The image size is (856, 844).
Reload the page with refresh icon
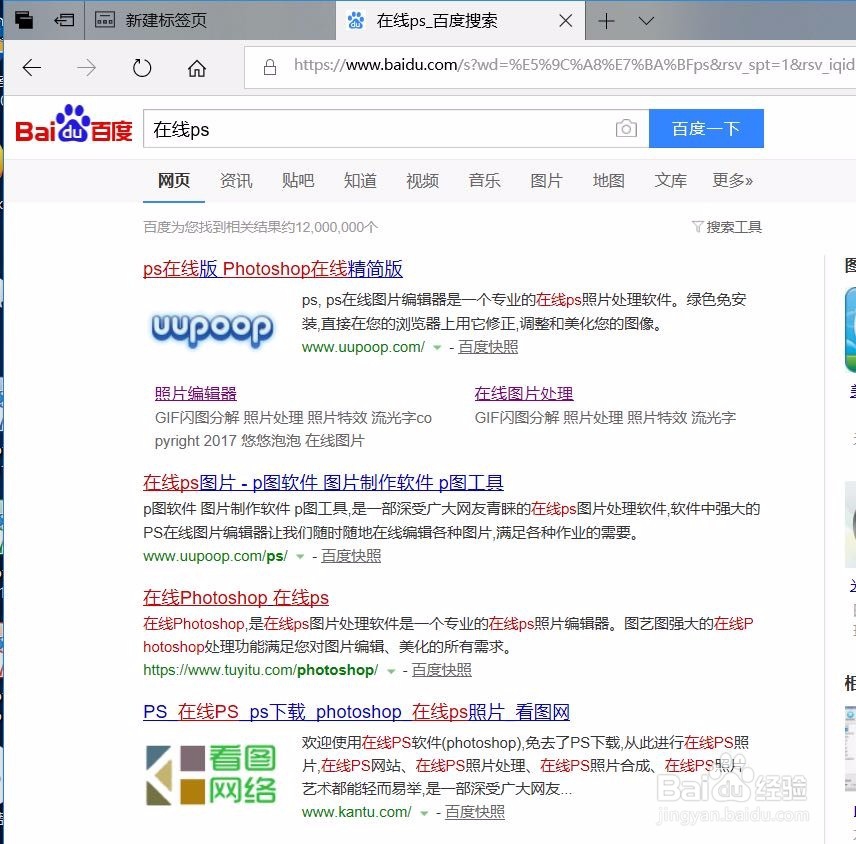click(x=142, y=68)
